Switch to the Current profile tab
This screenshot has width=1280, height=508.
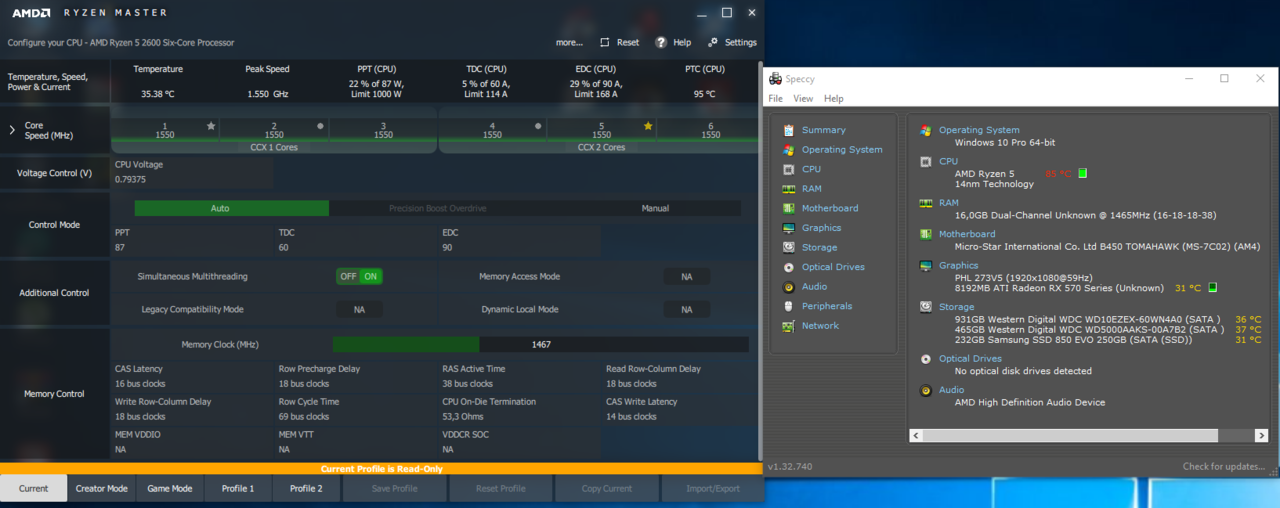click(34, 488)
